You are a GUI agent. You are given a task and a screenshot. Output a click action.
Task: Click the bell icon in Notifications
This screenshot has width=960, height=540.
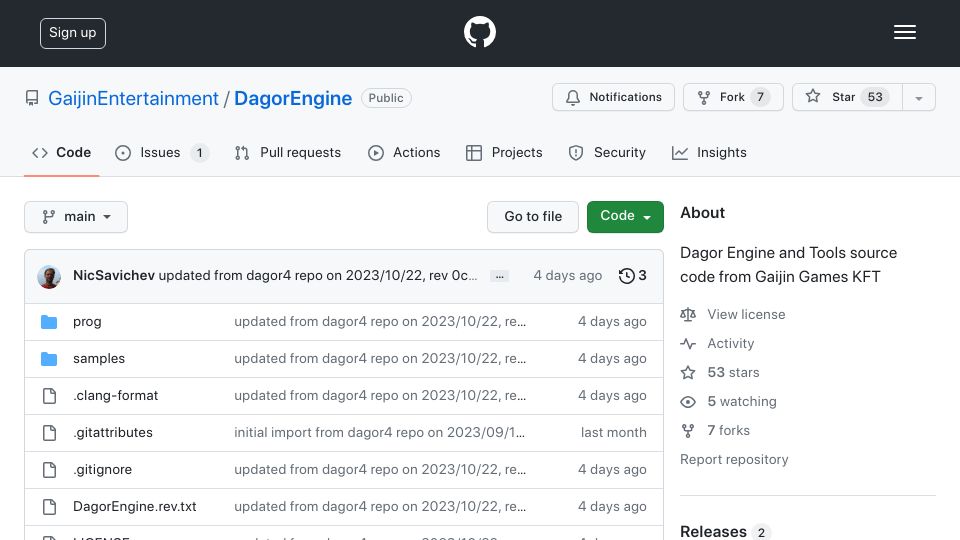(572, 97)
